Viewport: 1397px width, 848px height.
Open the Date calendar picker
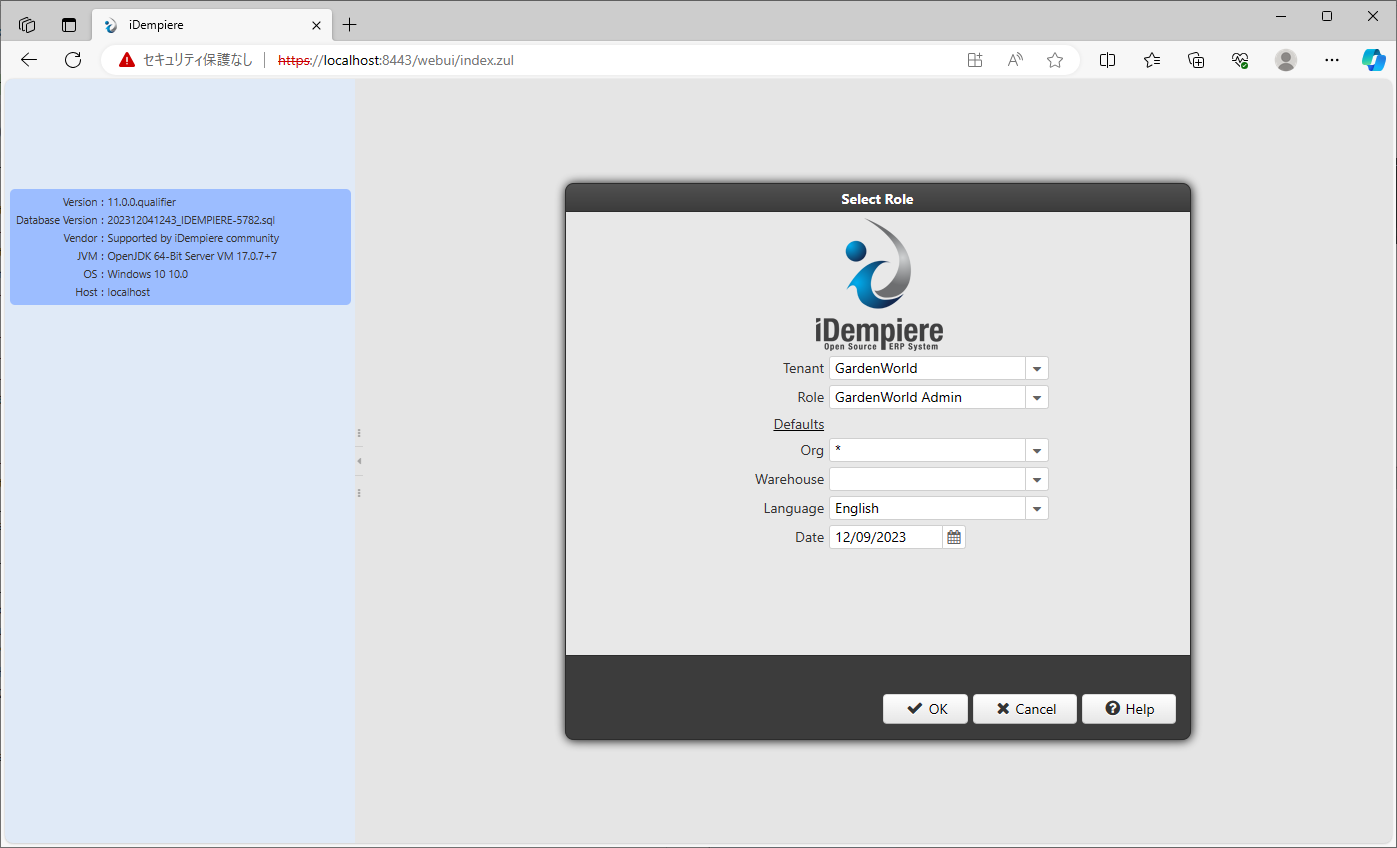(x=954, y=537)
